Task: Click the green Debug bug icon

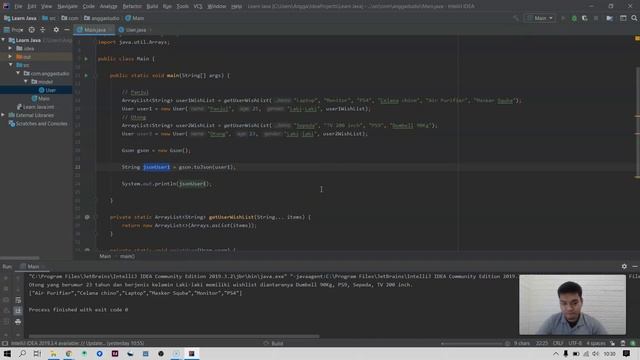Action: click(x=574, y=18)
